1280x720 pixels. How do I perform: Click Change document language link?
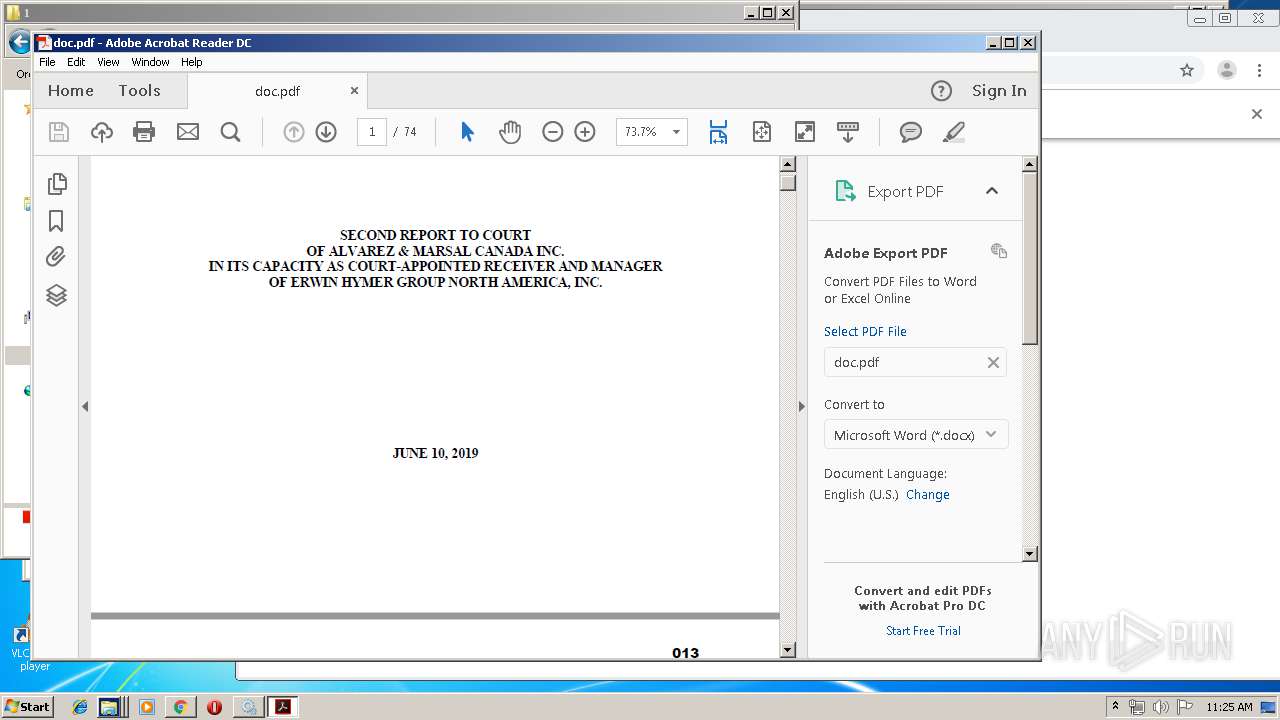pos(928,494)
